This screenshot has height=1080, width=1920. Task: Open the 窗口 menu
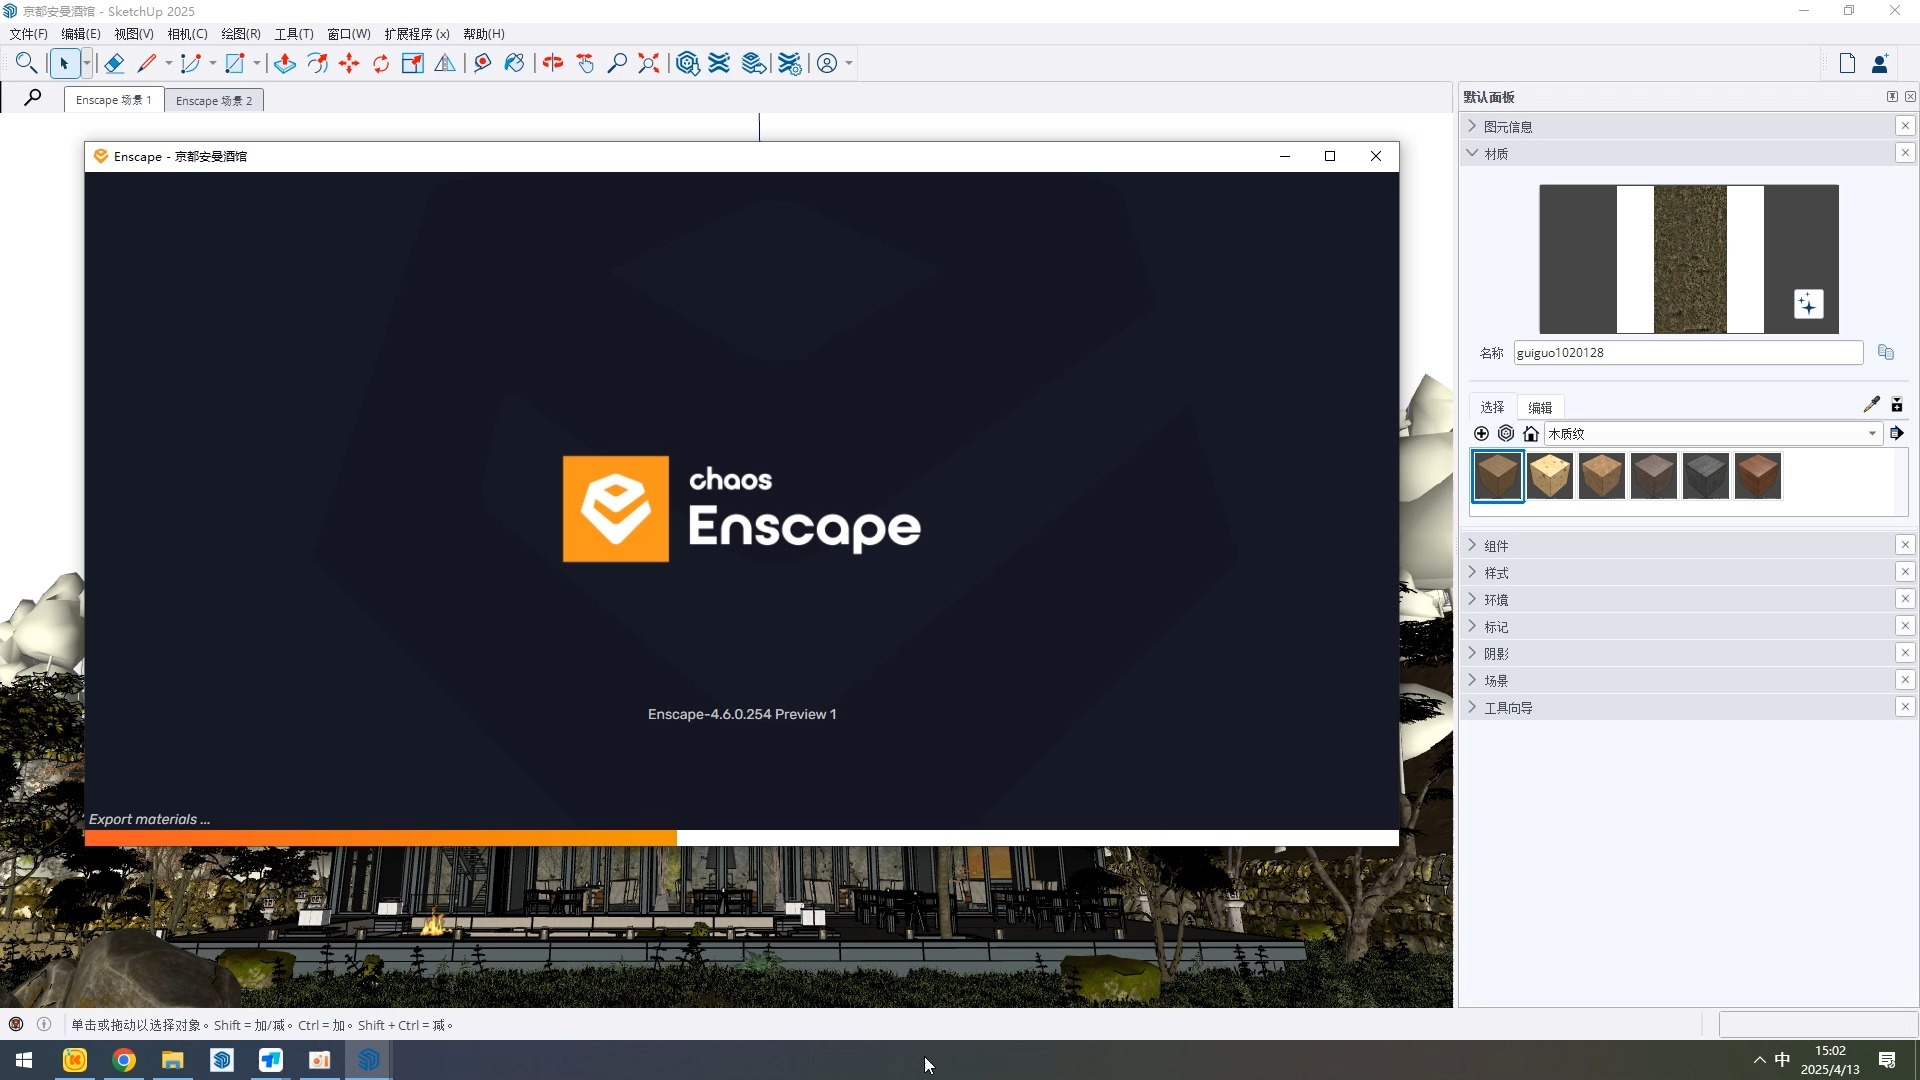point(347,33)
